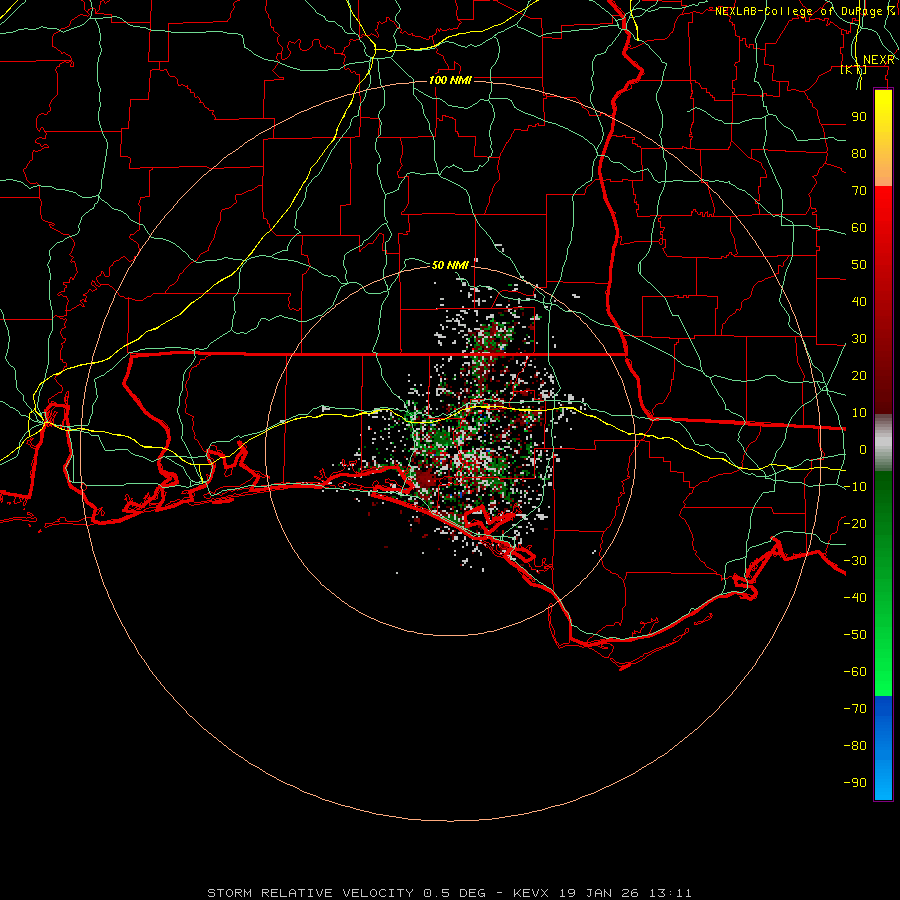Click the 90 value on the velocity scale
The image size is (900, 900).
coord(859,117)
